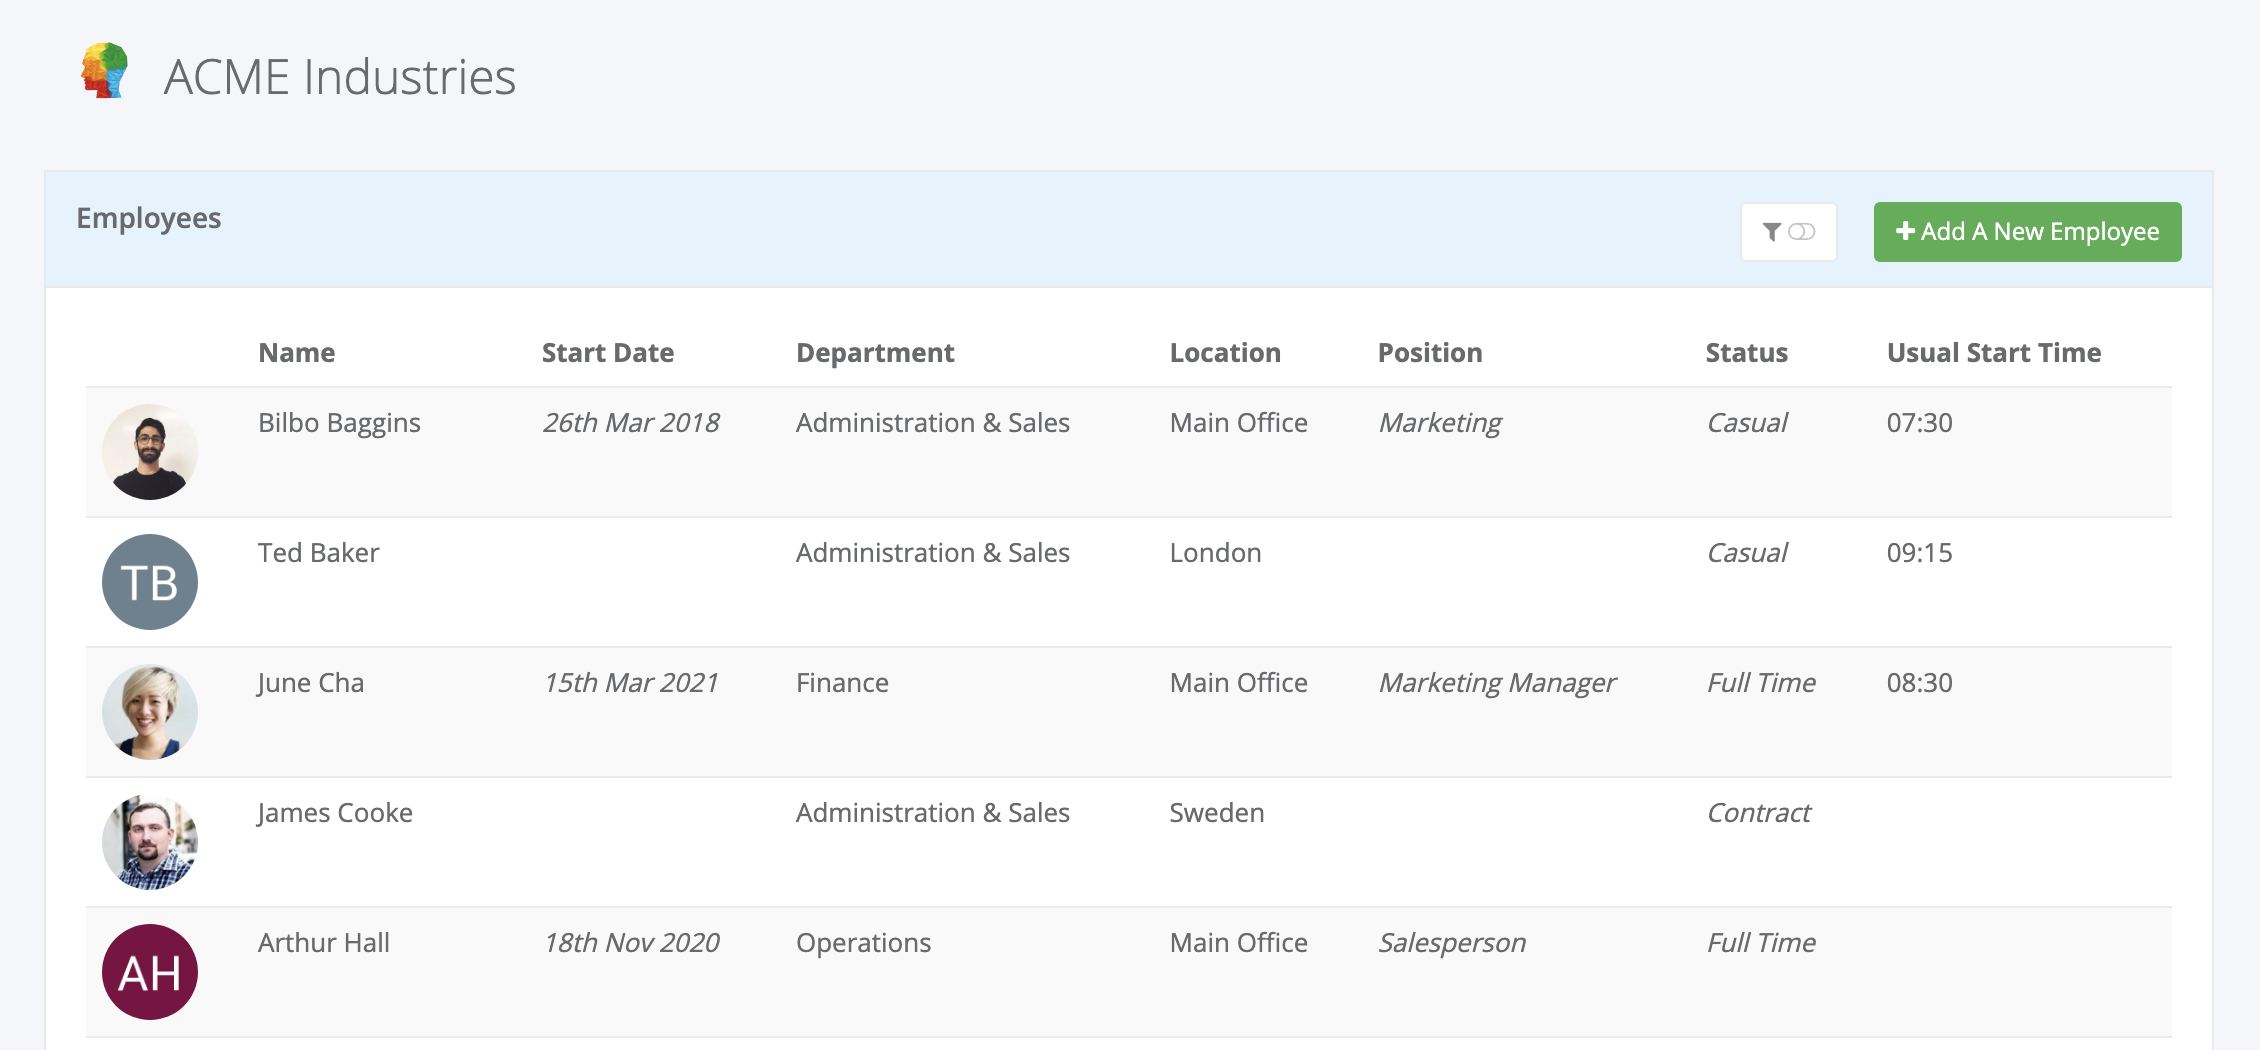Click the plus icon on Add Employee button
Screen dimensions: 2260x1050
pyautogui.click(x=1905, y=231)
